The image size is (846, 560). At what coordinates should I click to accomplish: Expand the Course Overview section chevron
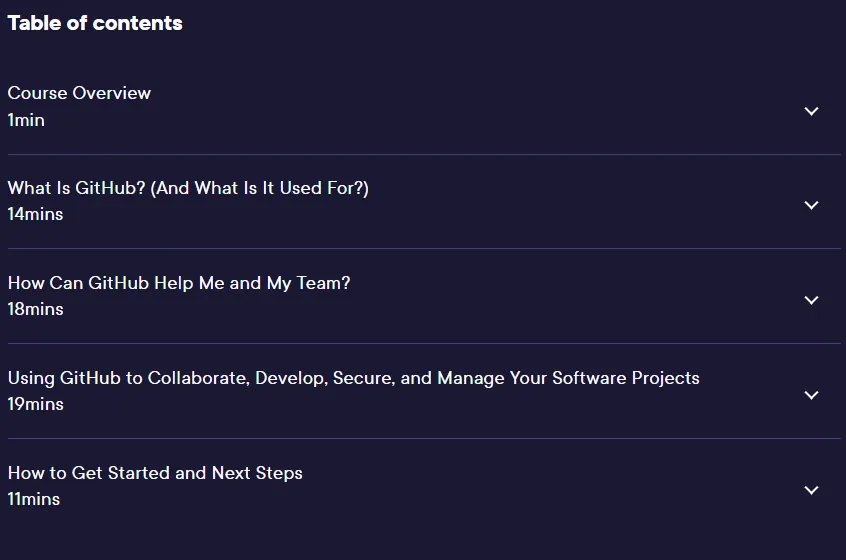click(x=811, y=111)
